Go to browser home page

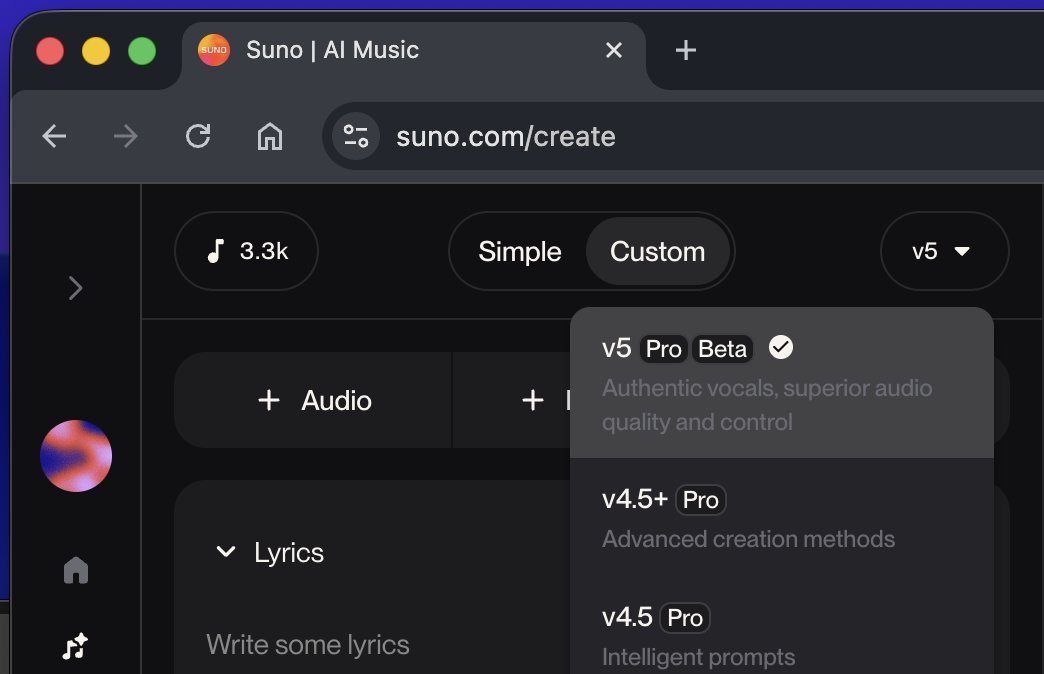tap(270, 136)
